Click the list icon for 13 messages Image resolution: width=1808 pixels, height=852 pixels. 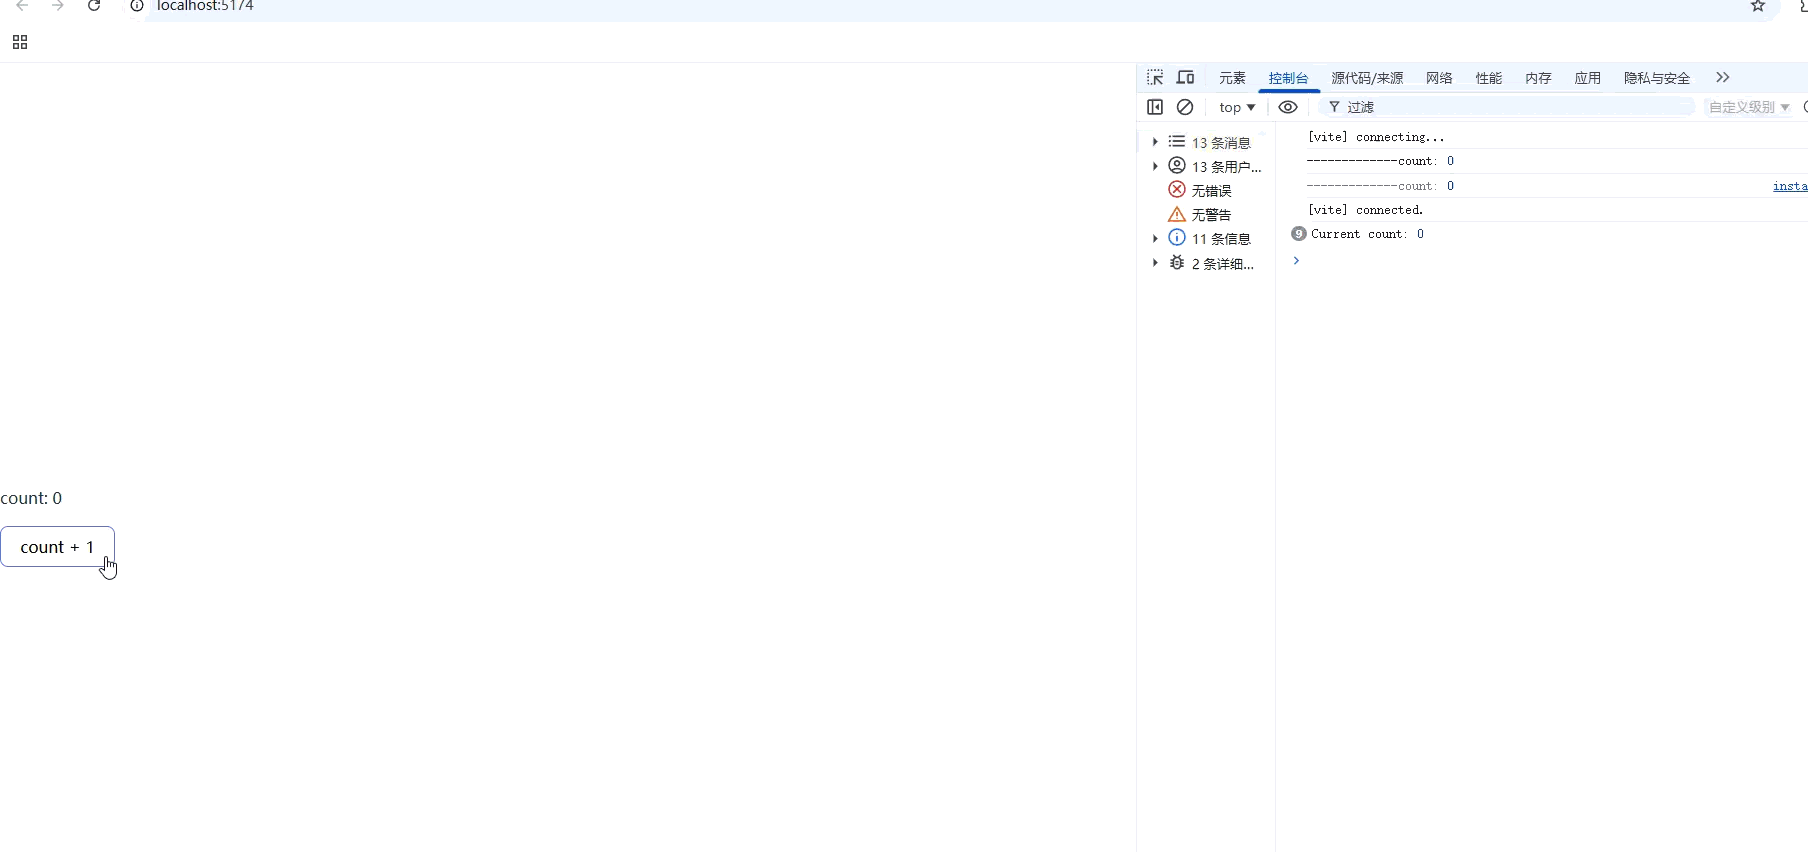pos(1177,142)
